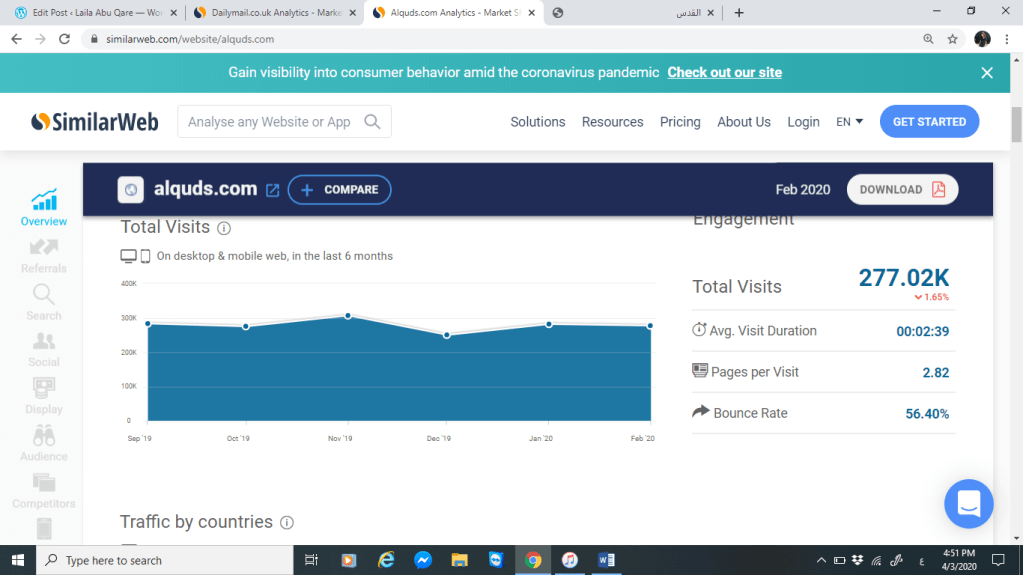Click the COMPARE button
The height and width of the screenshot is (575, 1023).
[x=339, y=190]
